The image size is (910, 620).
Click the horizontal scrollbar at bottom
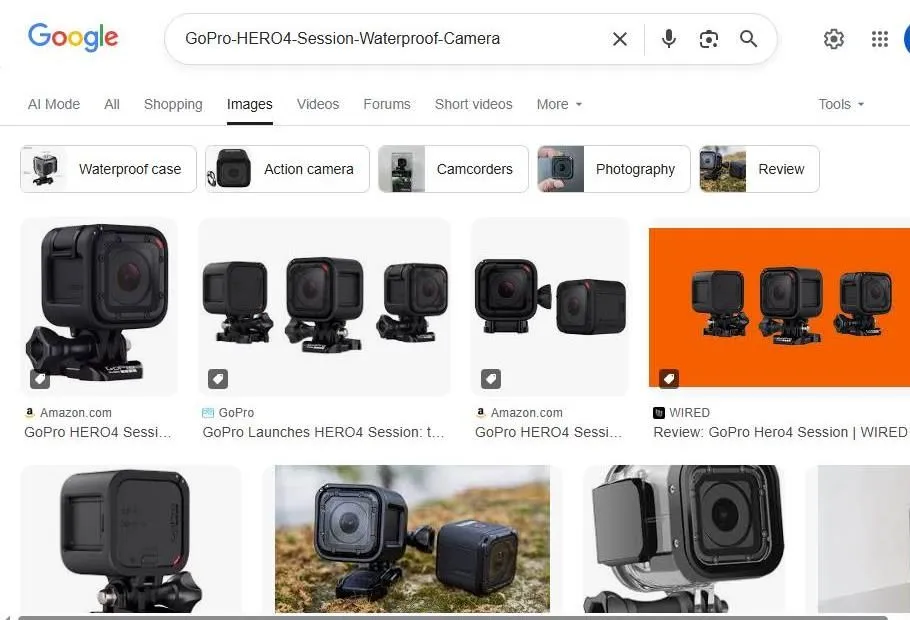pos(453,618)
